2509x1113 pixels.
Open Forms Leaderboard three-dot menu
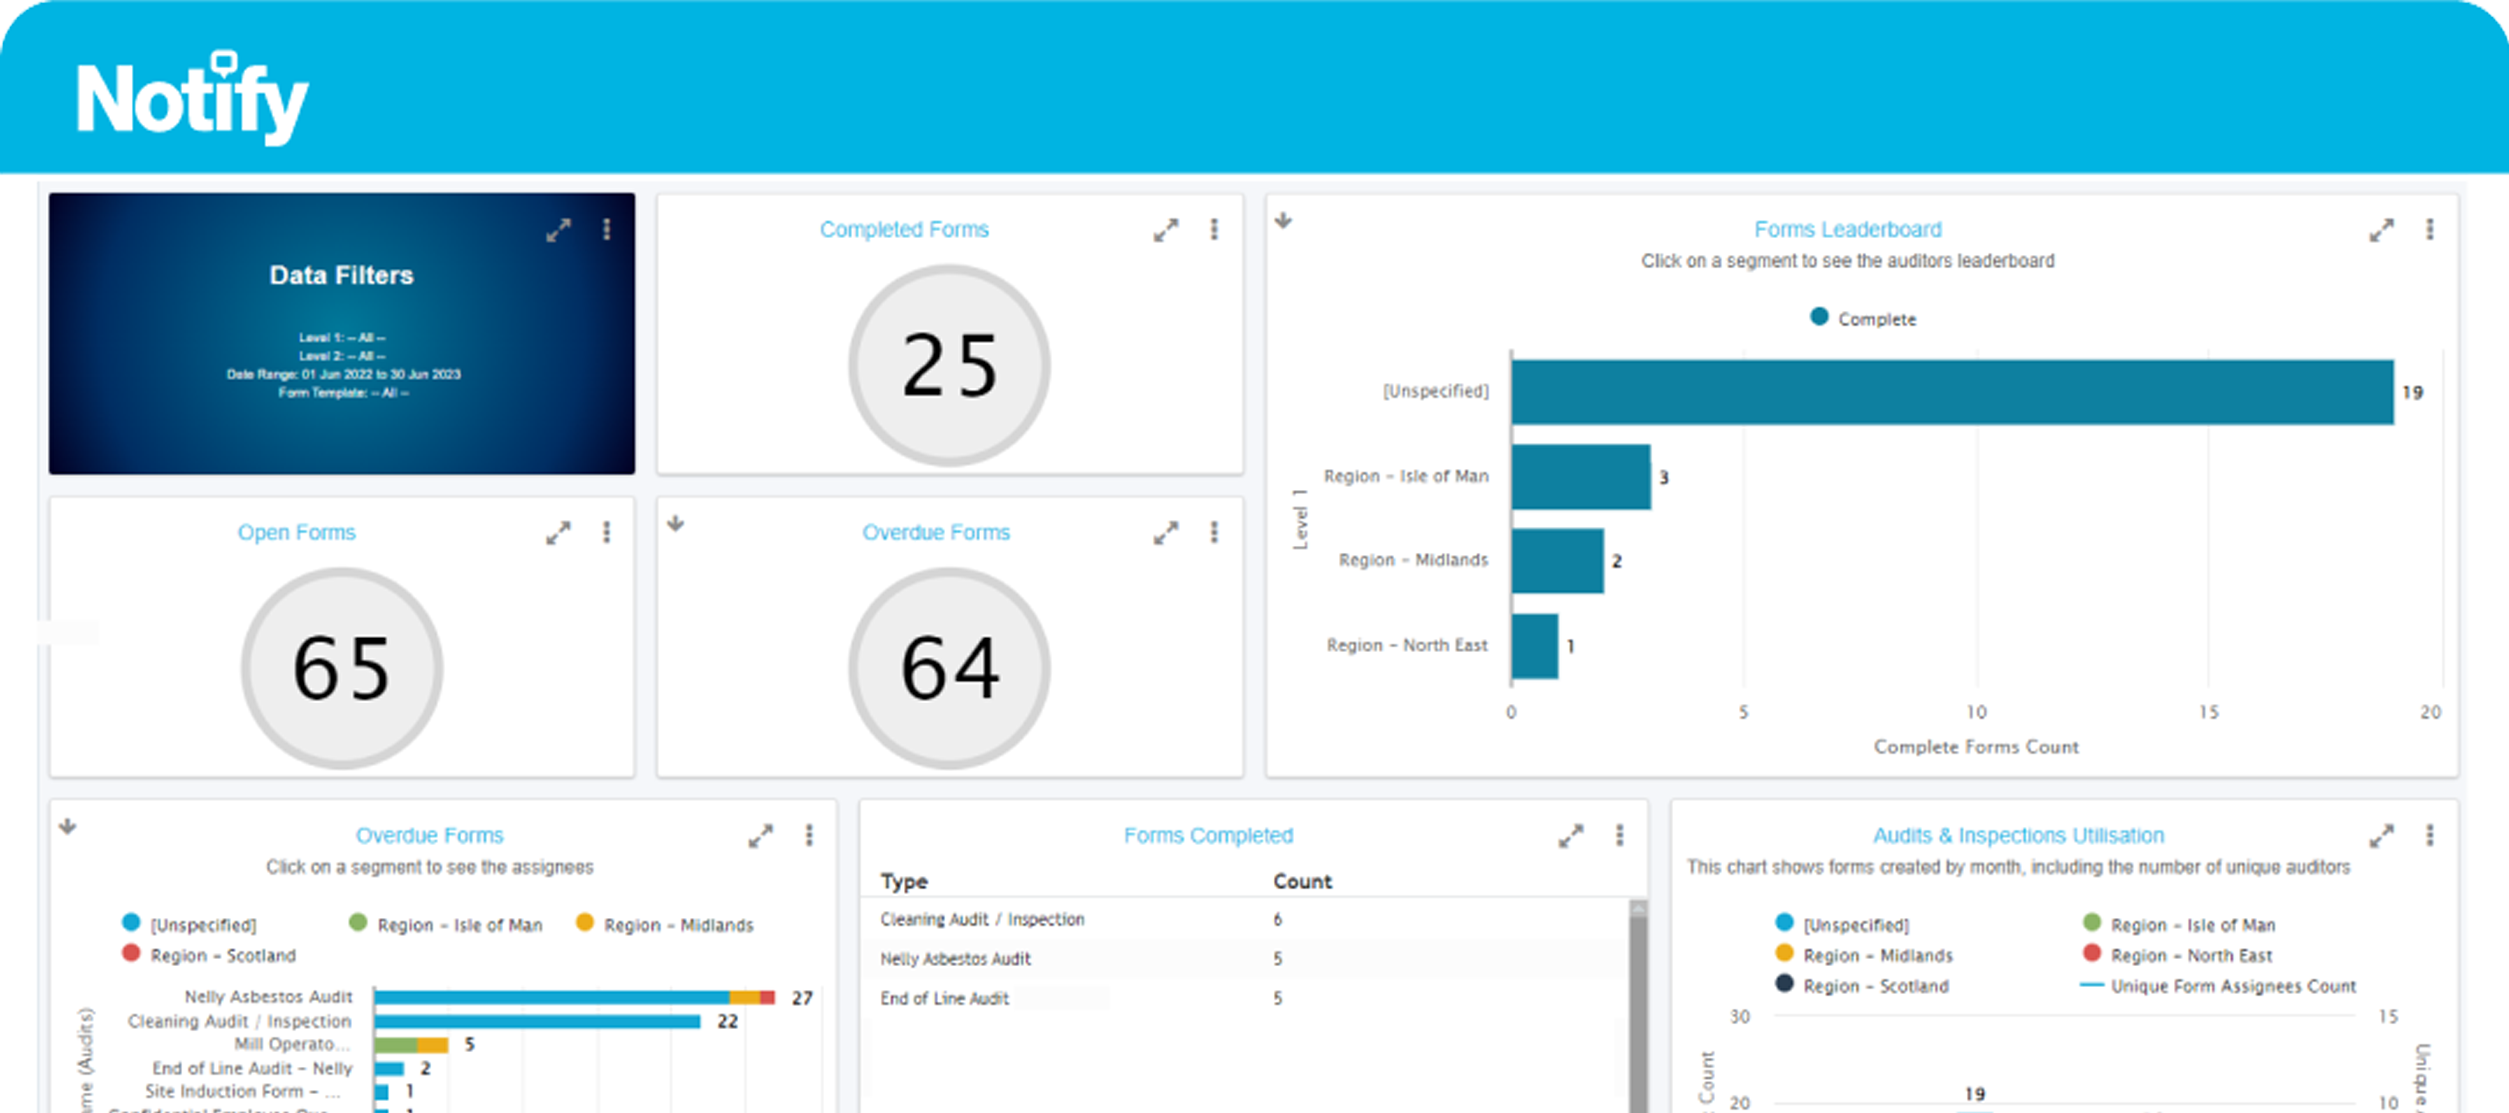(2430, 230)
